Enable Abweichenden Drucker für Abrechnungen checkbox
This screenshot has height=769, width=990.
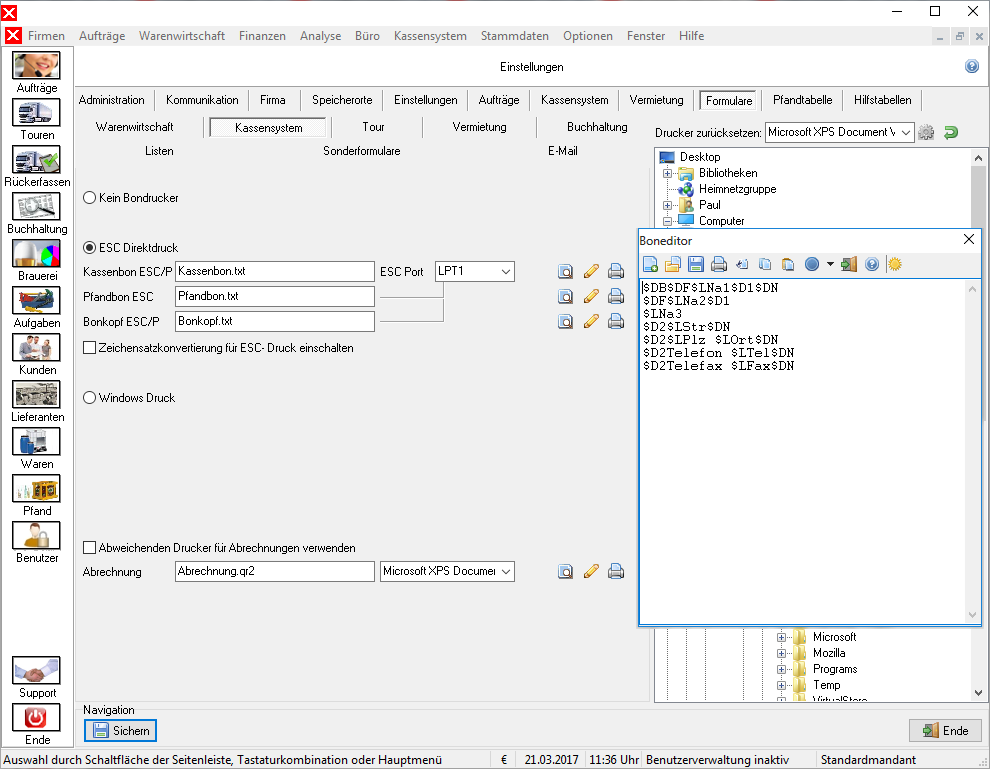90,548
